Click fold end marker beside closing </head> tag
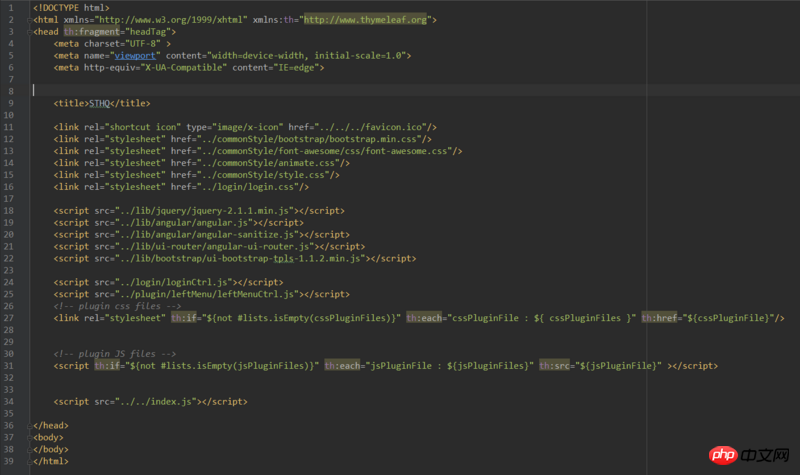The width and height of the screenshot is (800, 475). coord(30,426)
